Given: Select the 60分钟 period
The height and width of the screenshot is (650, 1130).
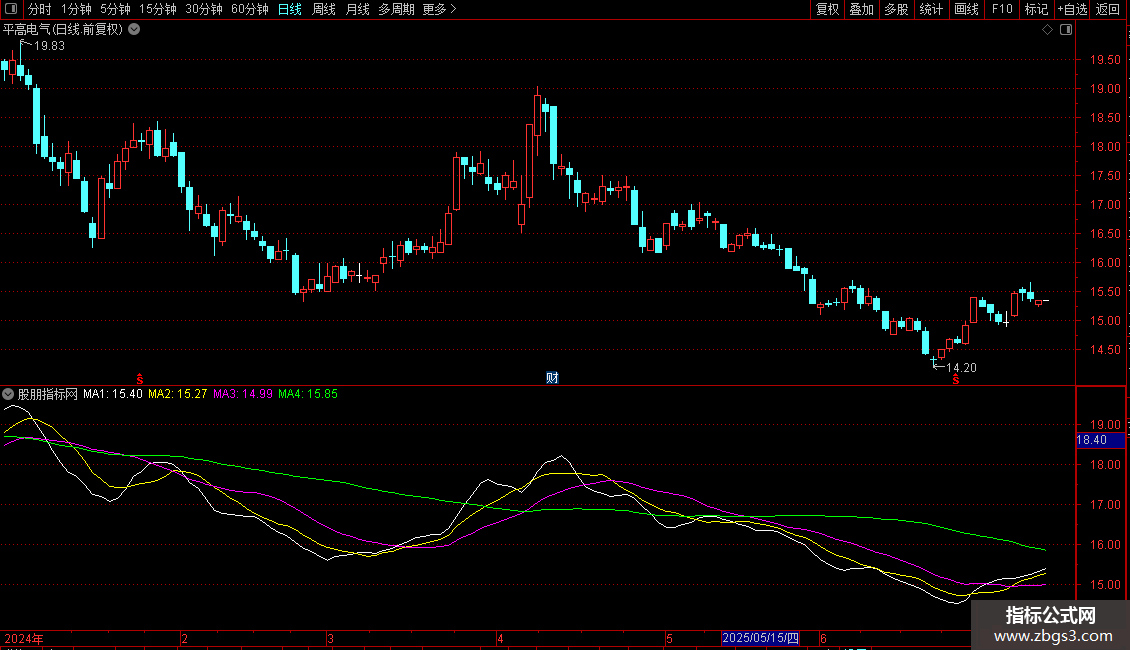Looking at the screenshot, I should [249, 9].
